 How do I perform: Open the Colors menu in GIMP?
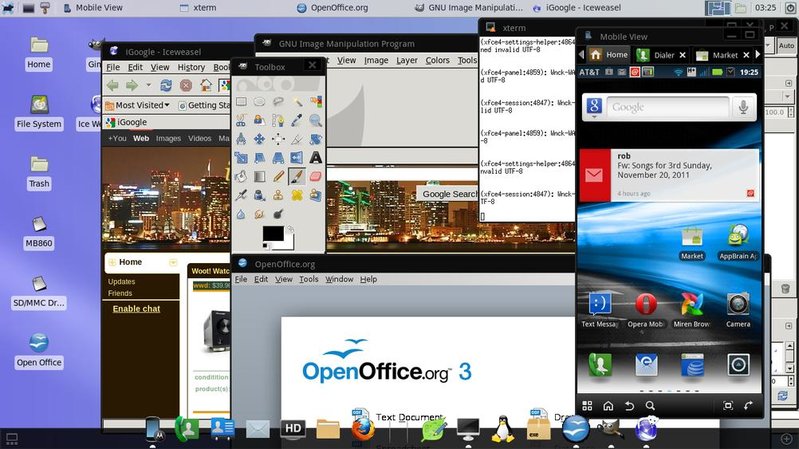(x=437, y=60)
